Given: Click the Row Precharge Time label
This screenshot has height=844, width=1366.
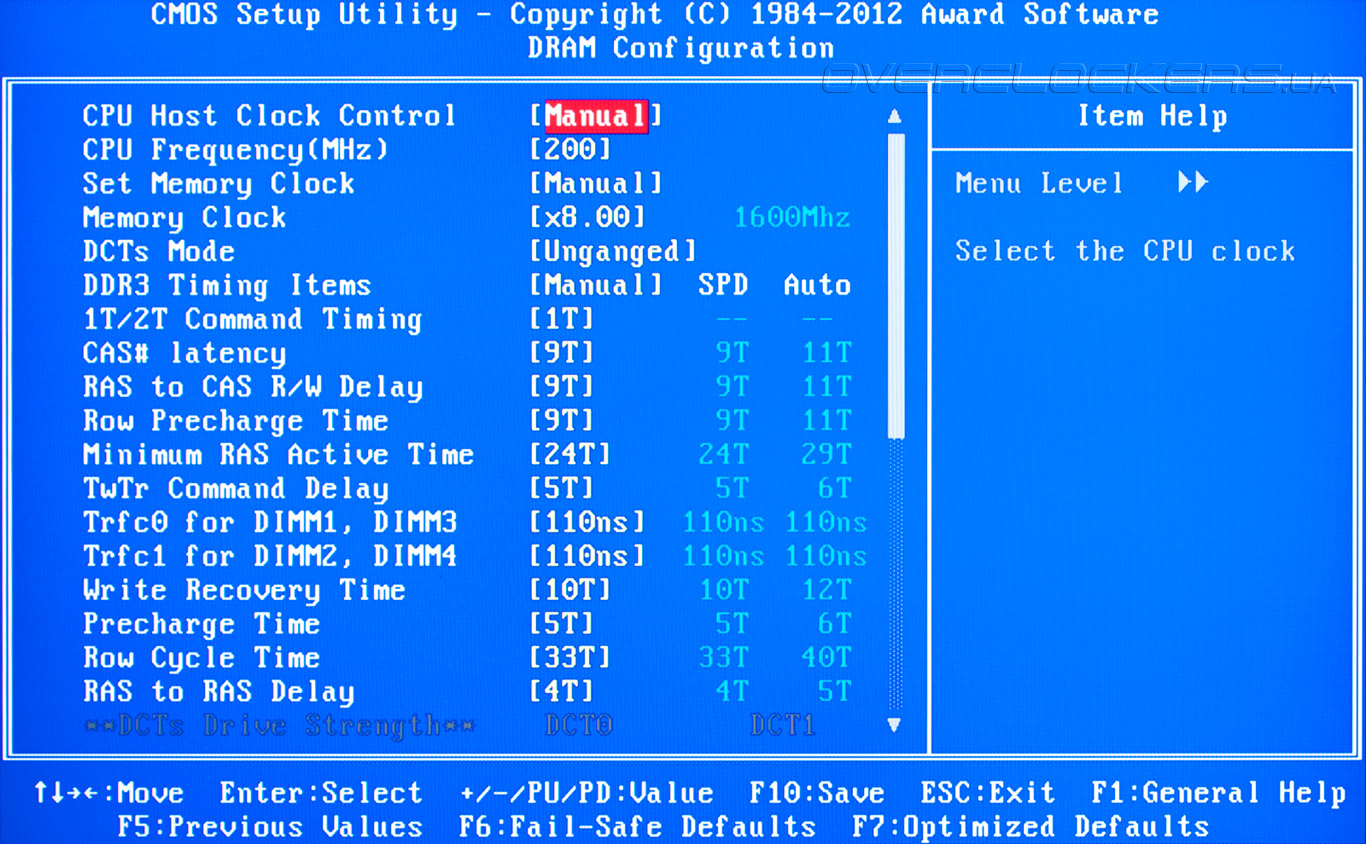Looking at the screenshot, I should click(x=235, y=422).
